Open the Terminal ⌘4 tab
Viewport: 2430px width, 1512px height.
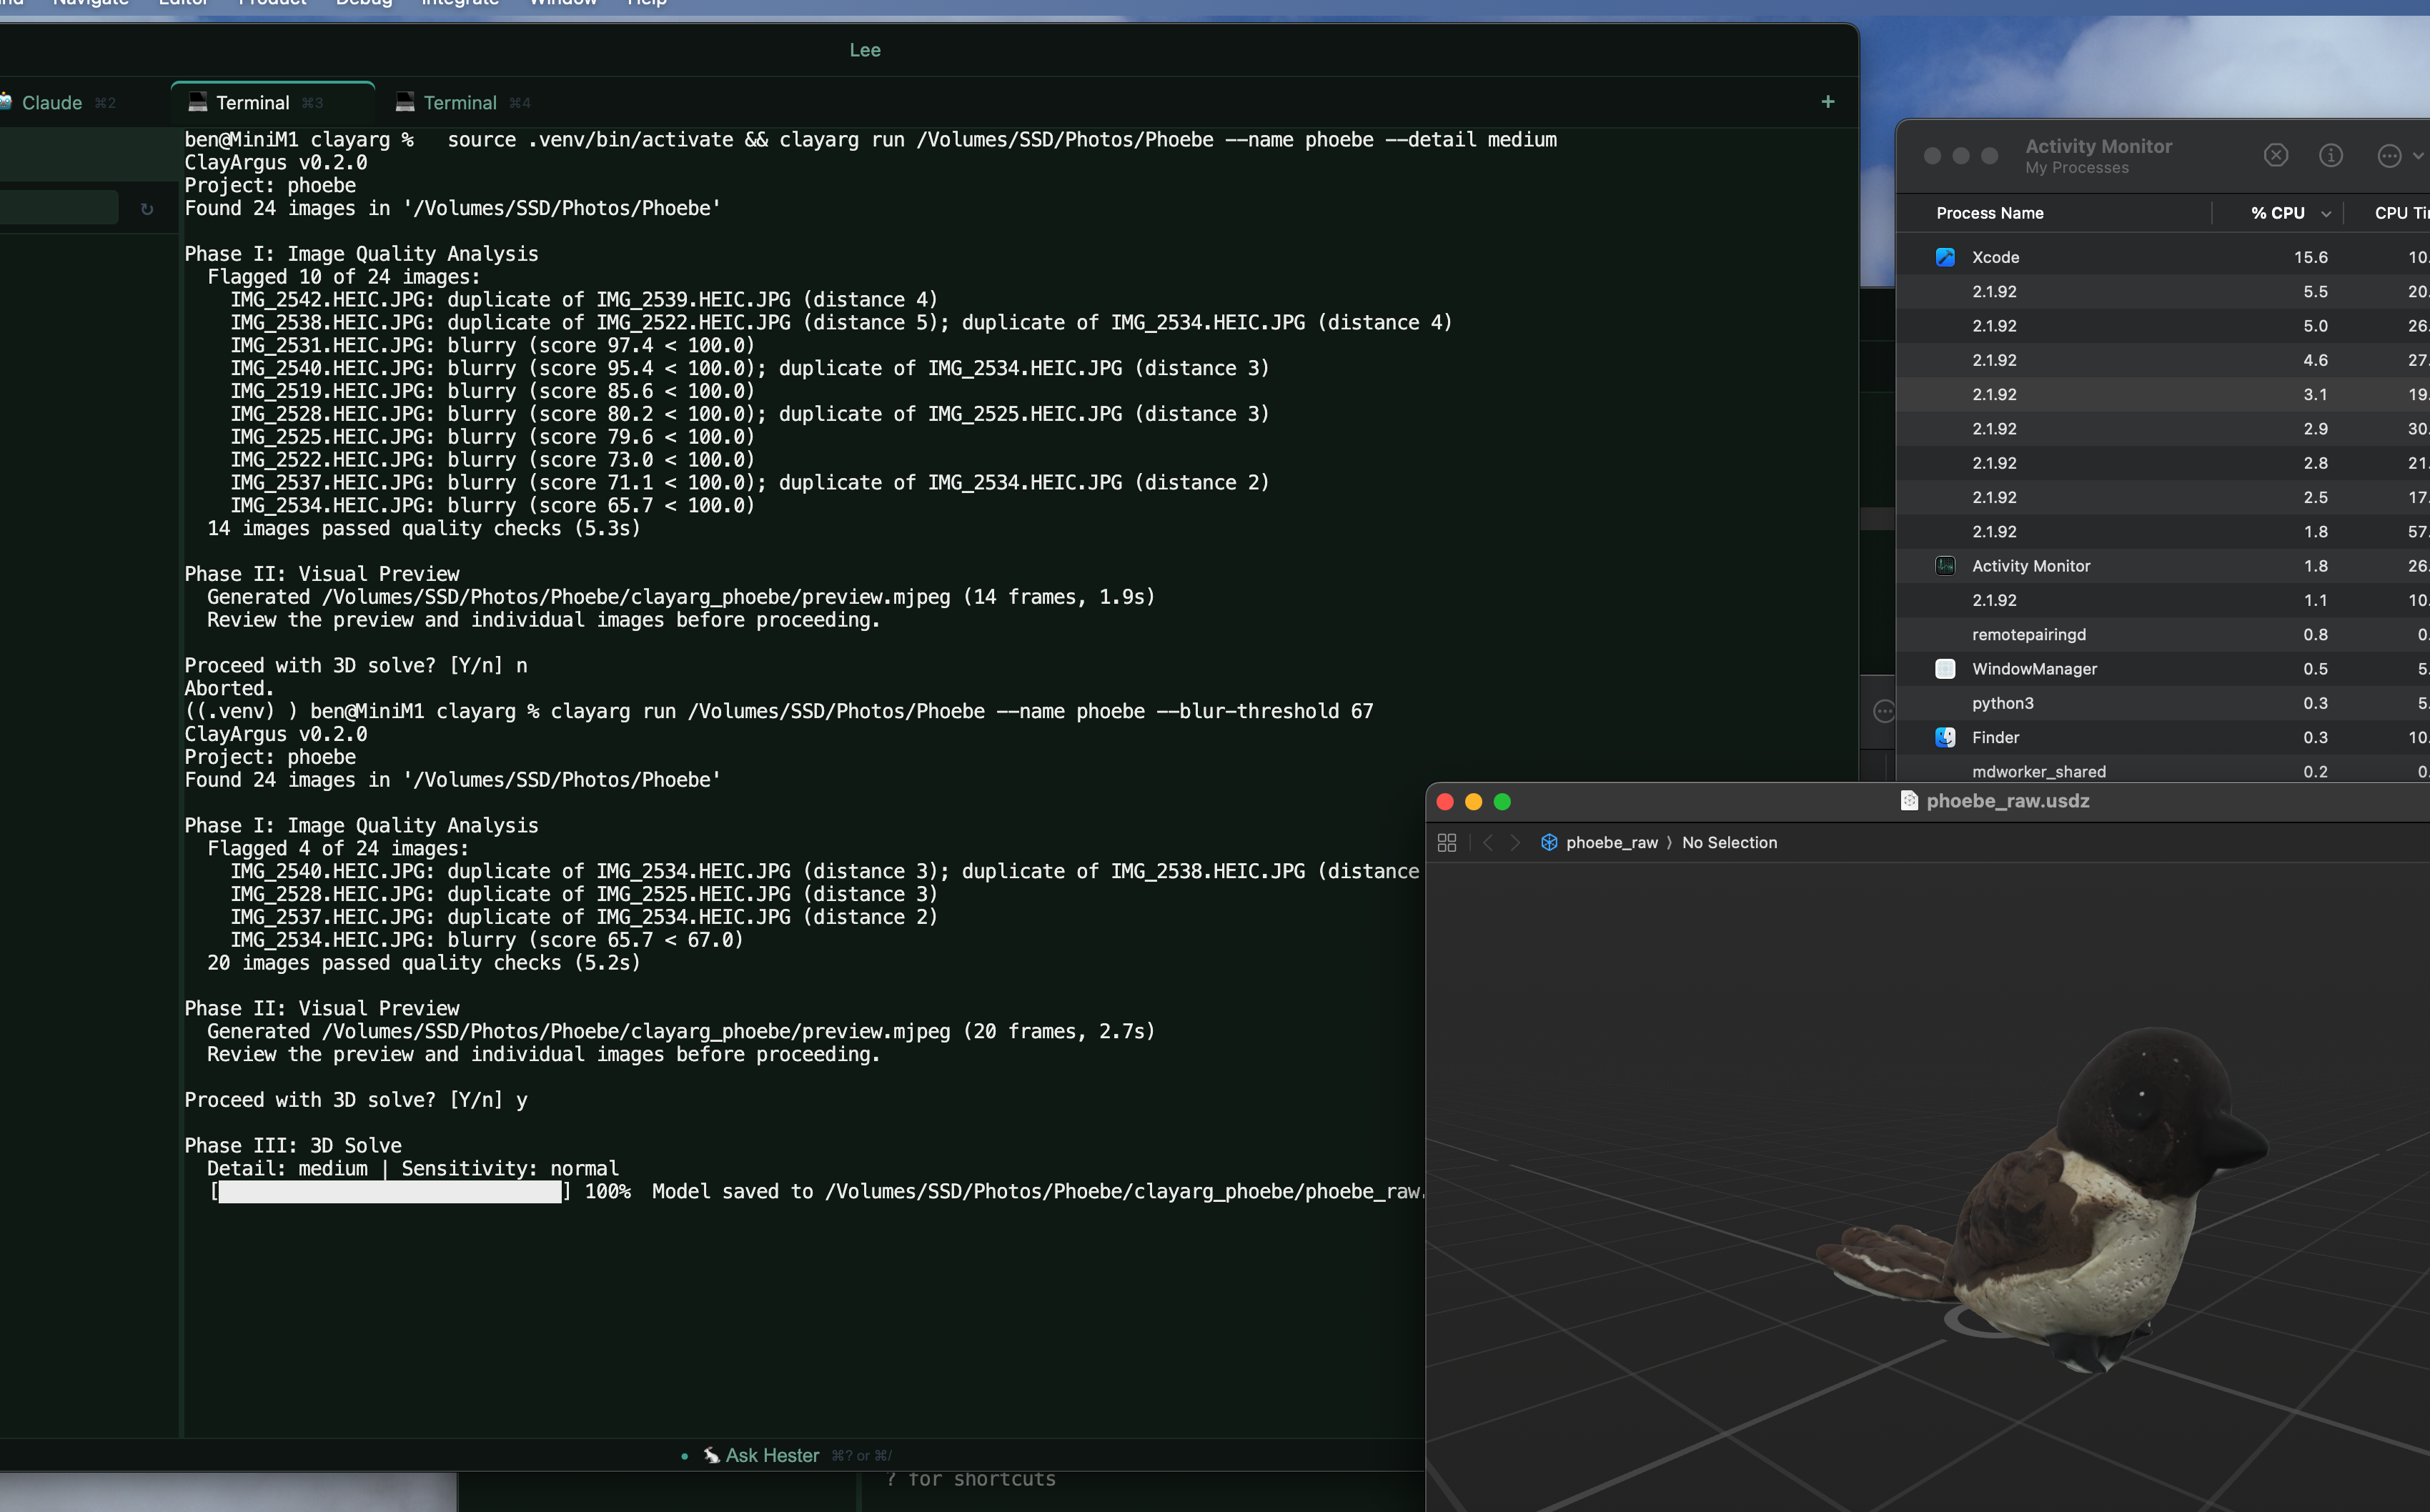click(462, 102)
